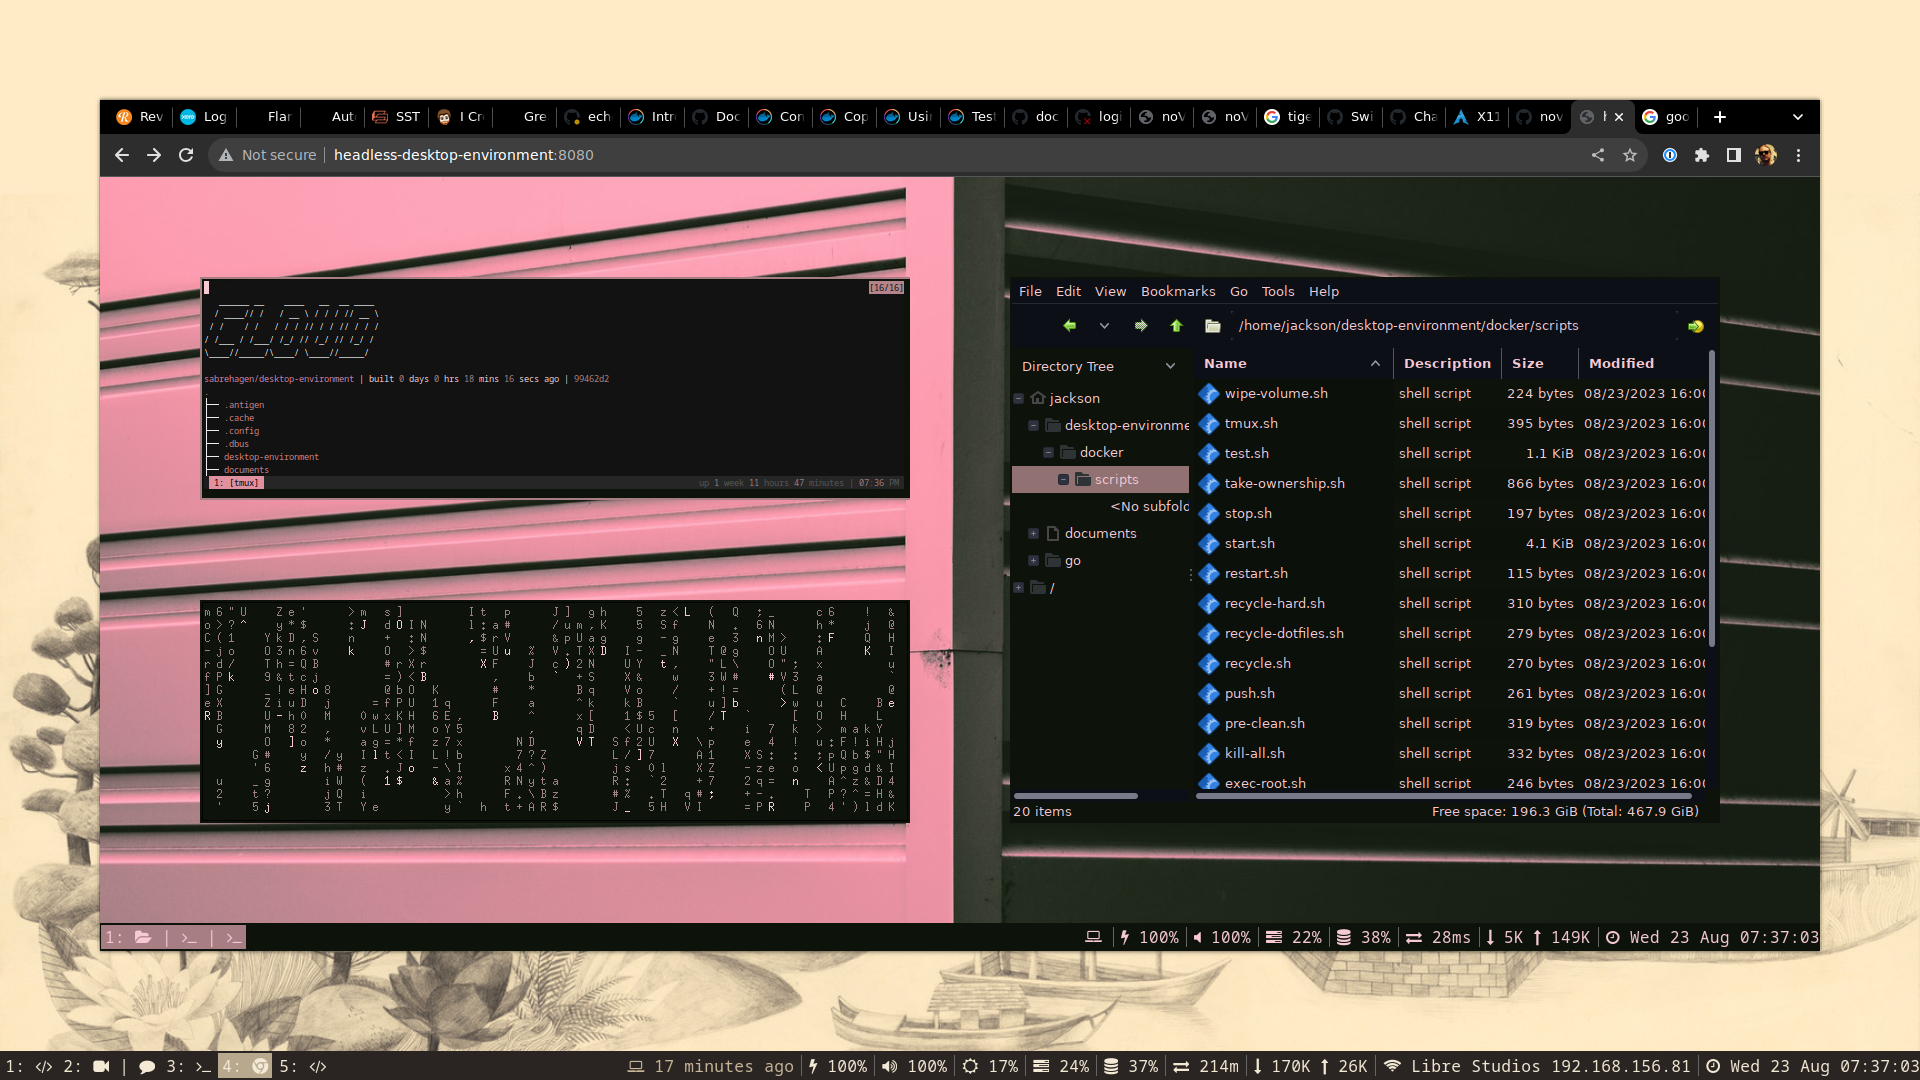This screenshot has height=1080, width=1920.
Task: Open the back-history dropdown chevron in file manager
Action: [1105, 325]
